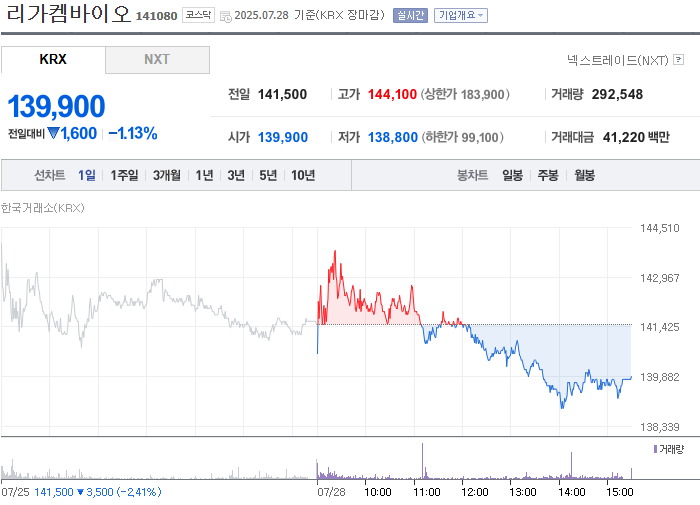Click the current price 139,900
The height and width of the screenshot is (505, 700).
tap(56, 107)
